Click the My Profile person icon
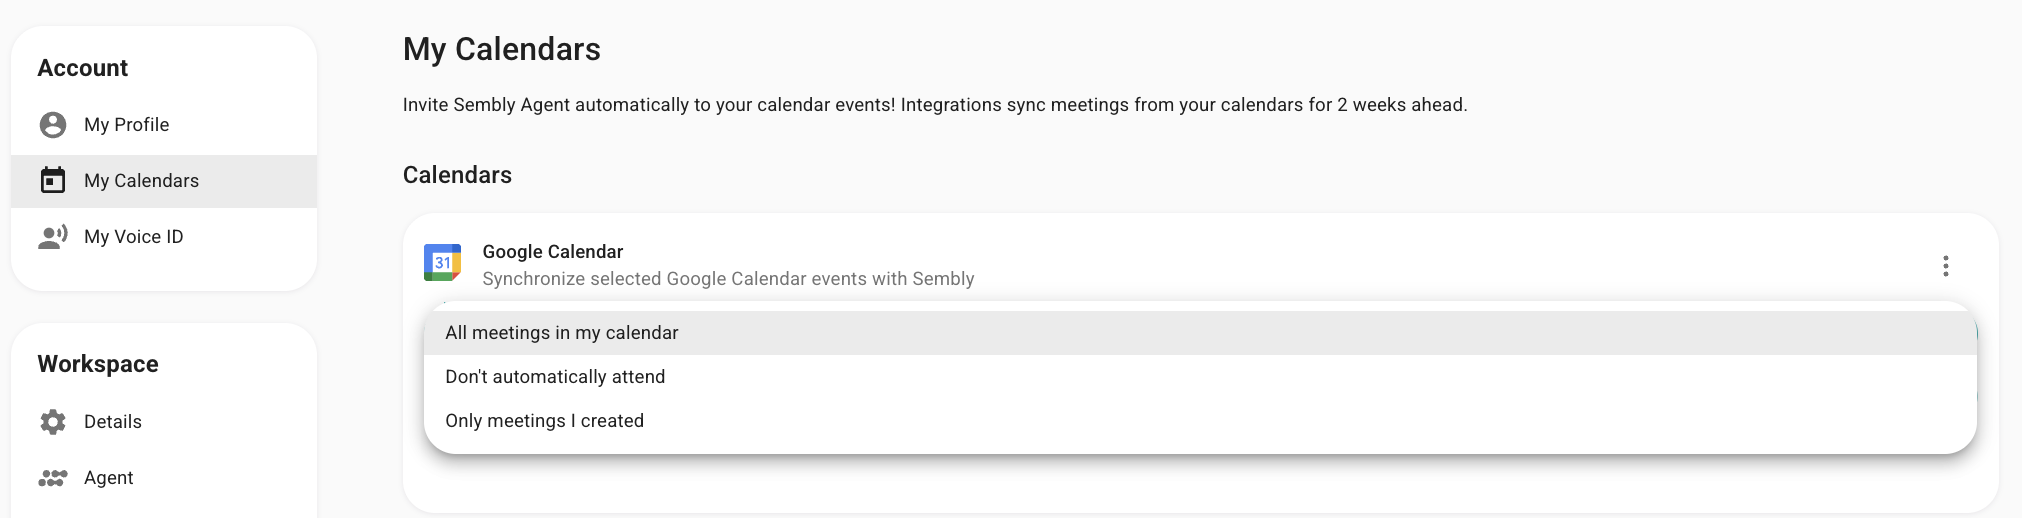This screenshot has height=518, width=2022. pyautogui.click(x=53, y=125)
